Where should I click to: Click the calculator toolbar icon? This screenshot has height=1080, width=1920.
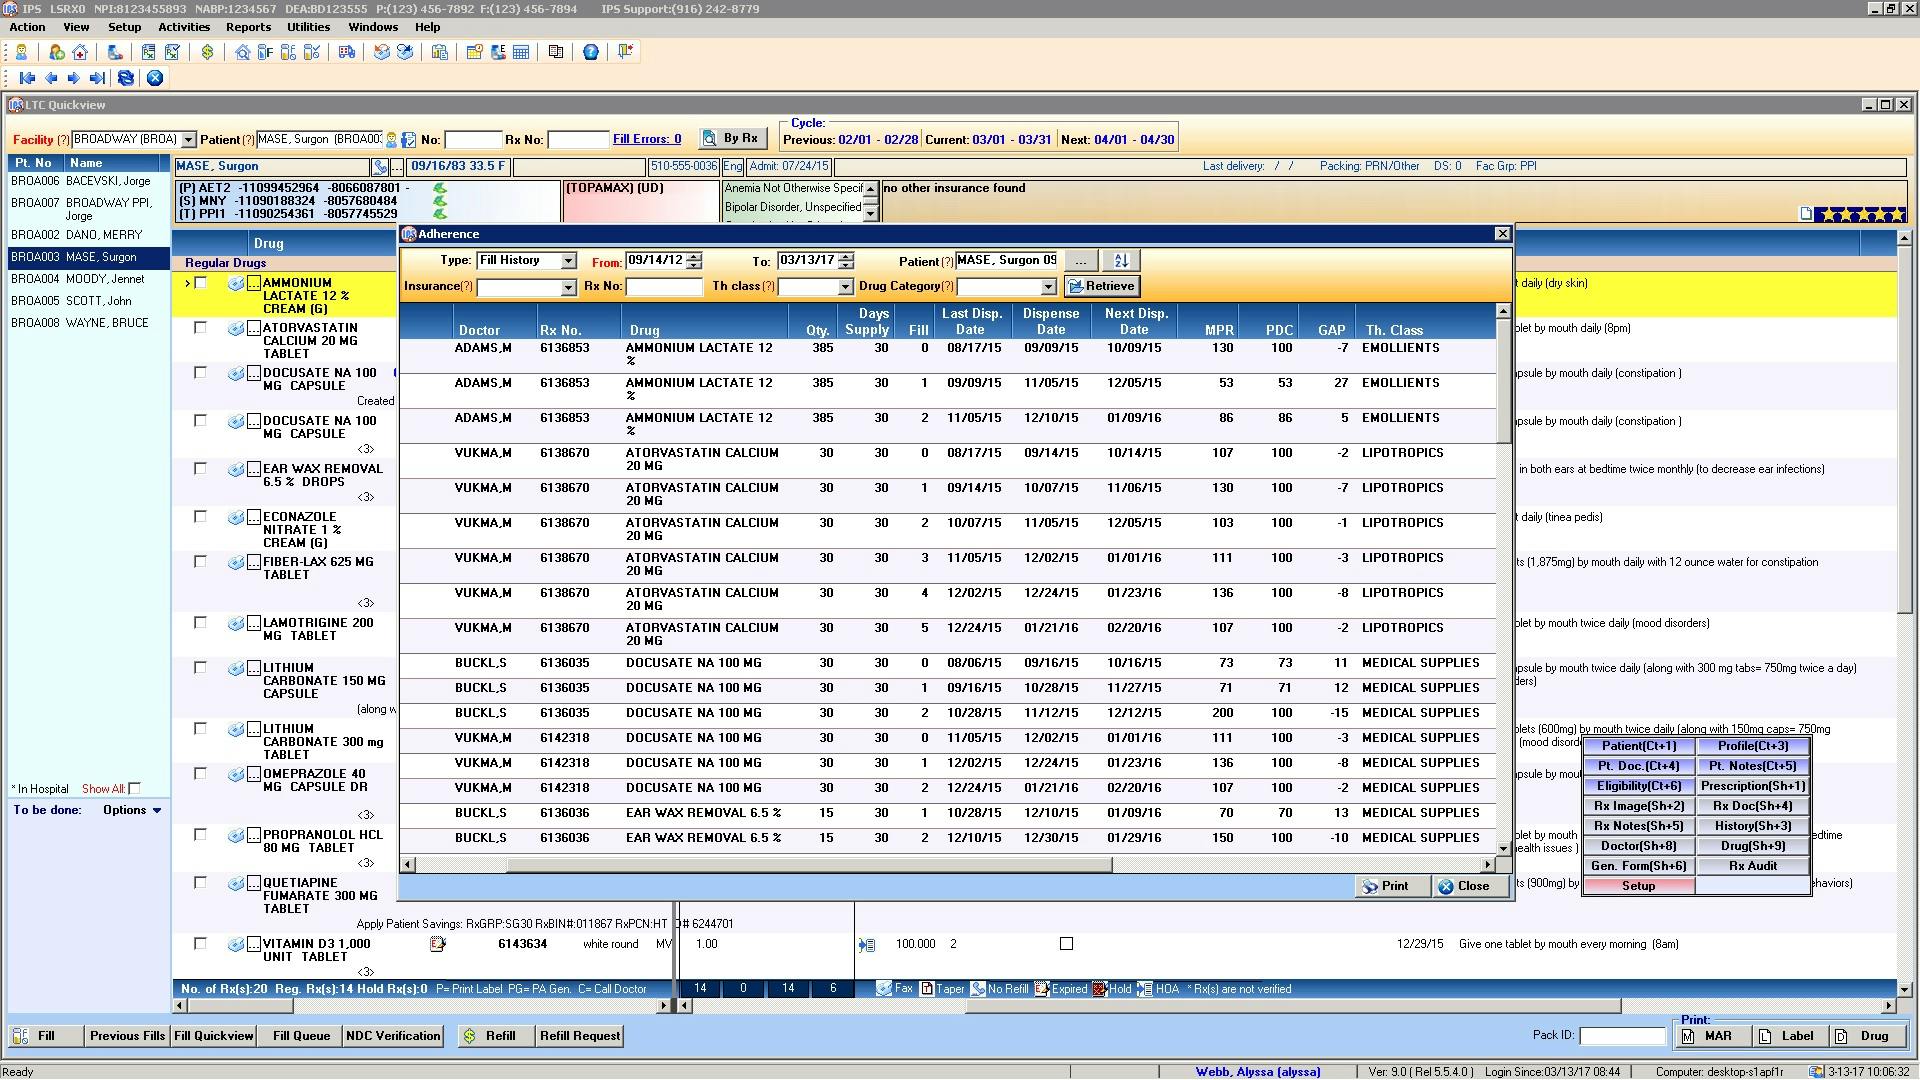pos(521,53)
